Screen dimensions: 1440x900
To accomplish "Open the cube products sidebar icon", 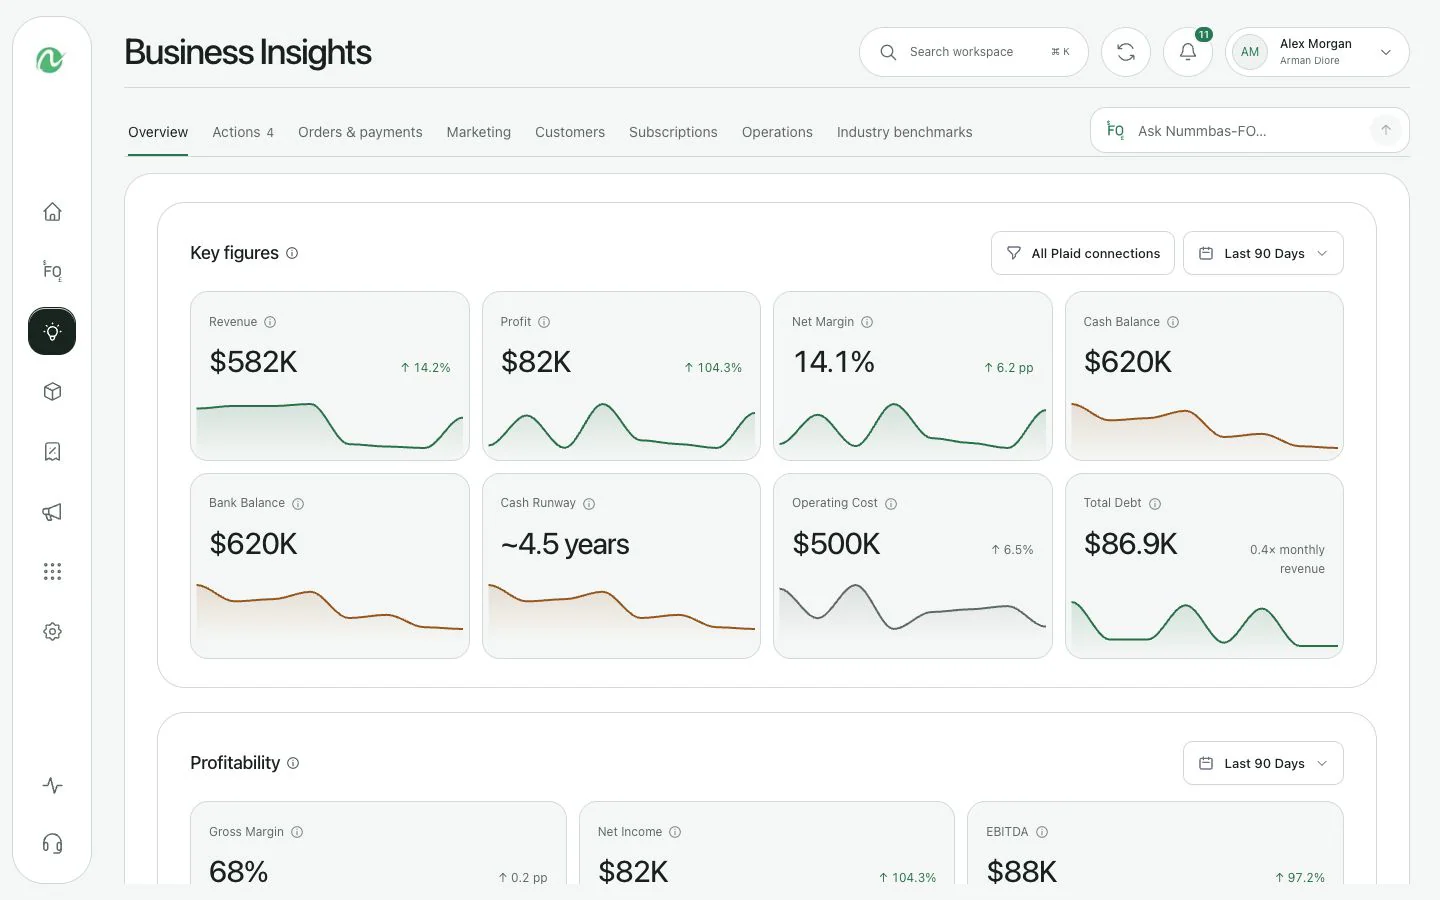I will (52, 392).
